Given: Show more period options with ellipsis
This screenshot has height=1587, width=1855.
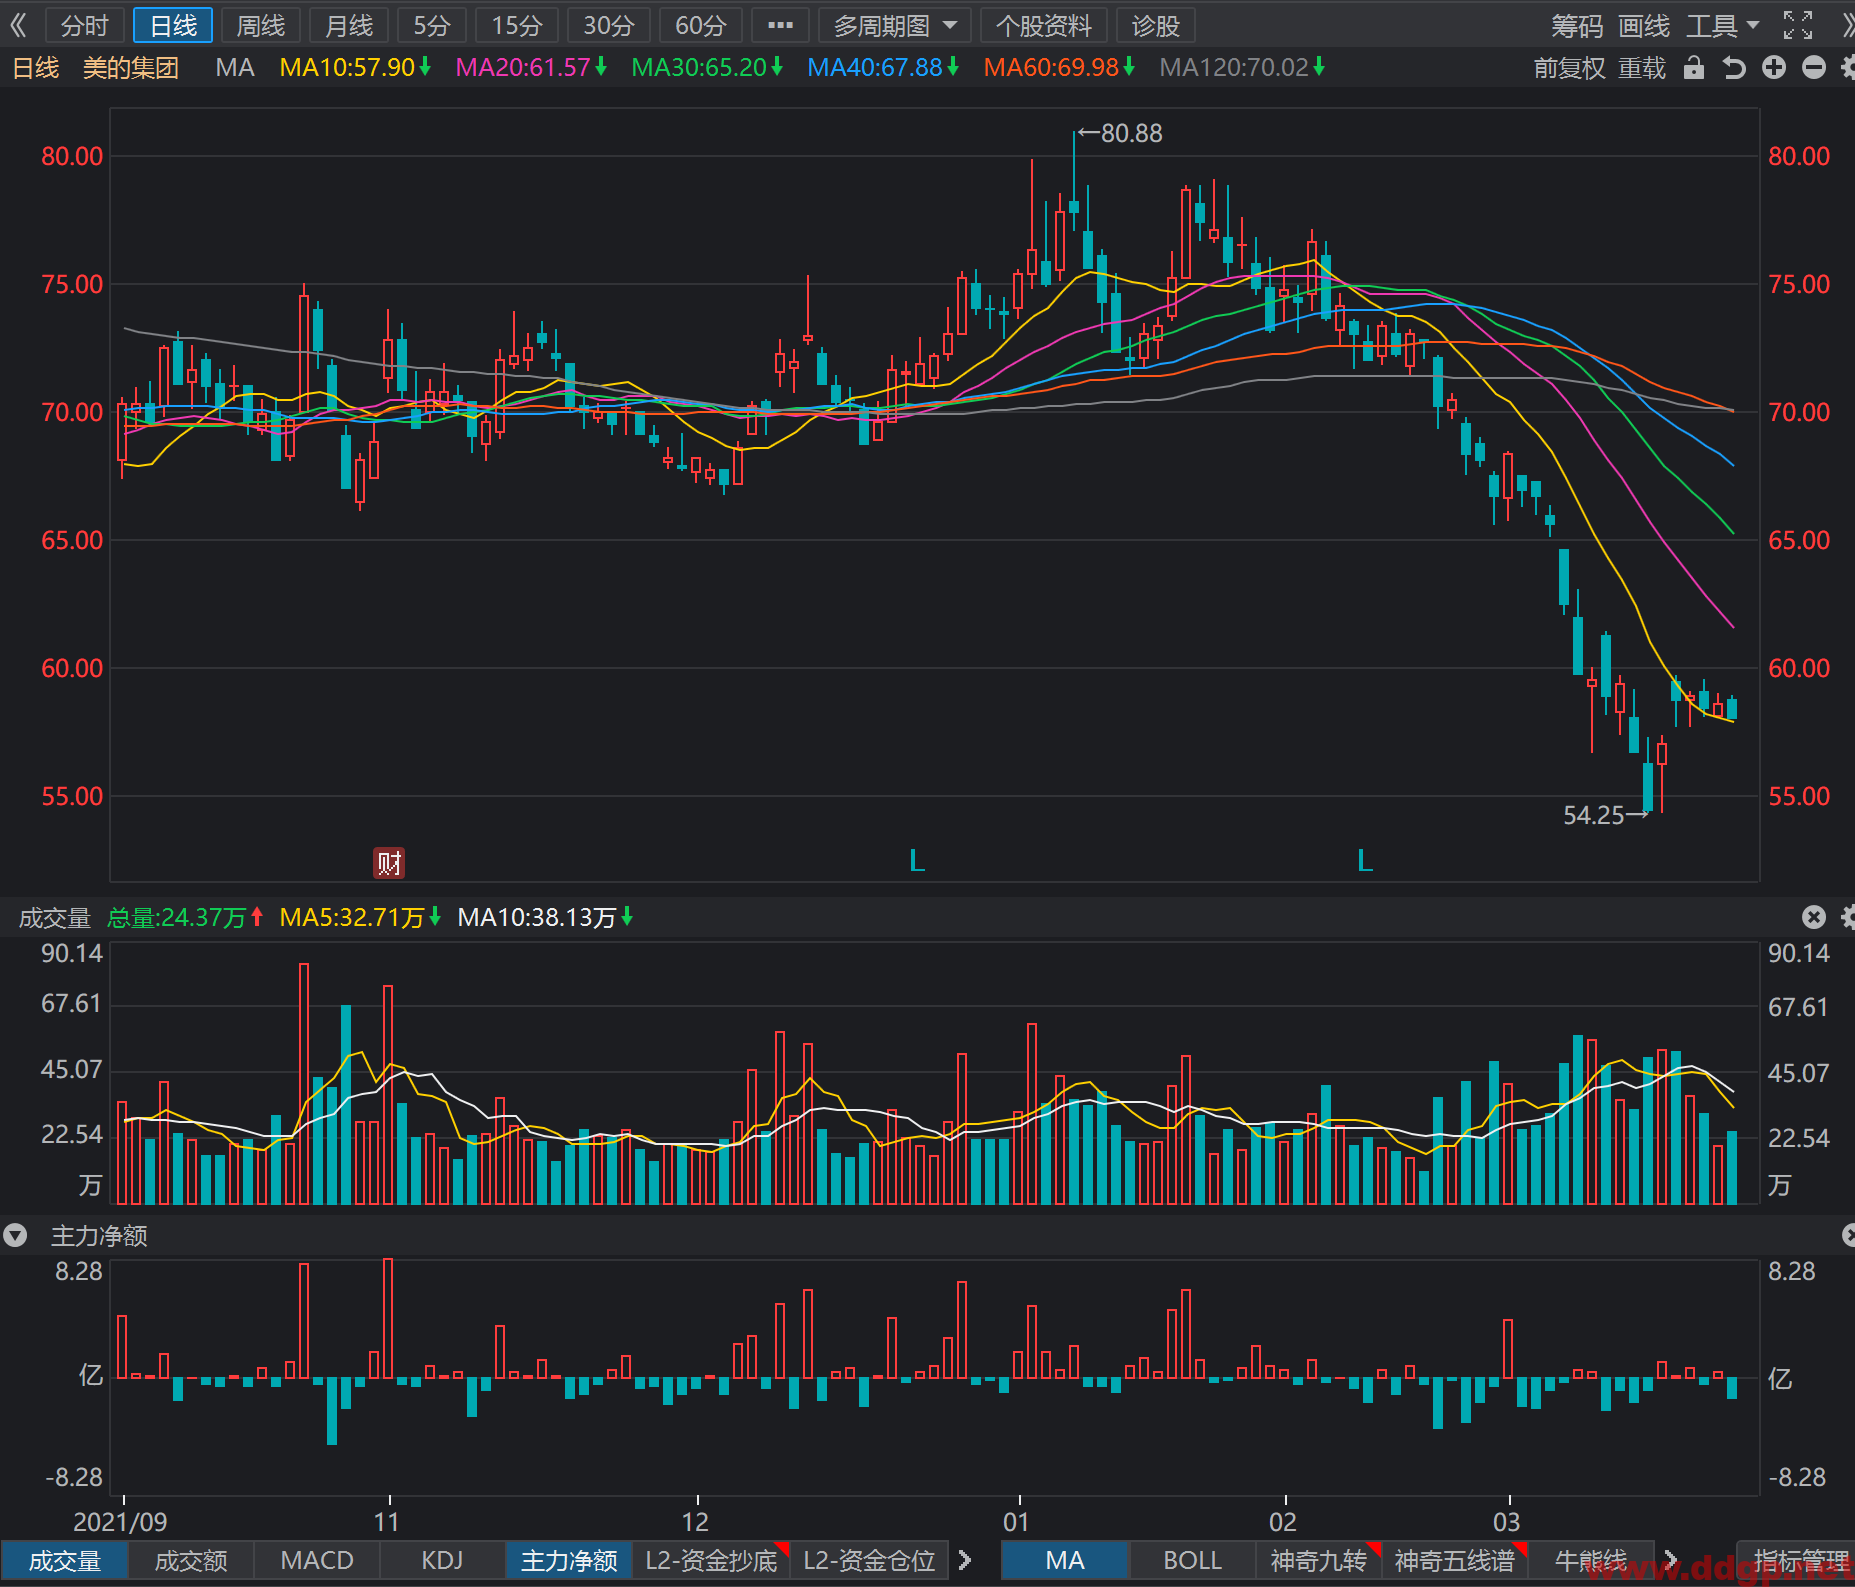Looking at the screenshot, I should pyautogui.click(x=780, y=25).
